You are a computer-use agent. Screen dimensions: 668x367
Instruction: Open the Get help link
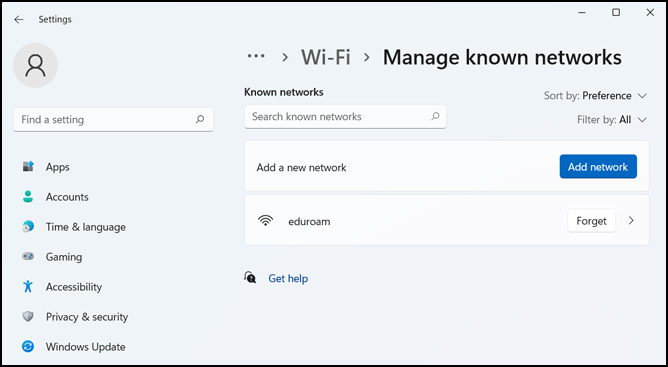pos(288,278)
